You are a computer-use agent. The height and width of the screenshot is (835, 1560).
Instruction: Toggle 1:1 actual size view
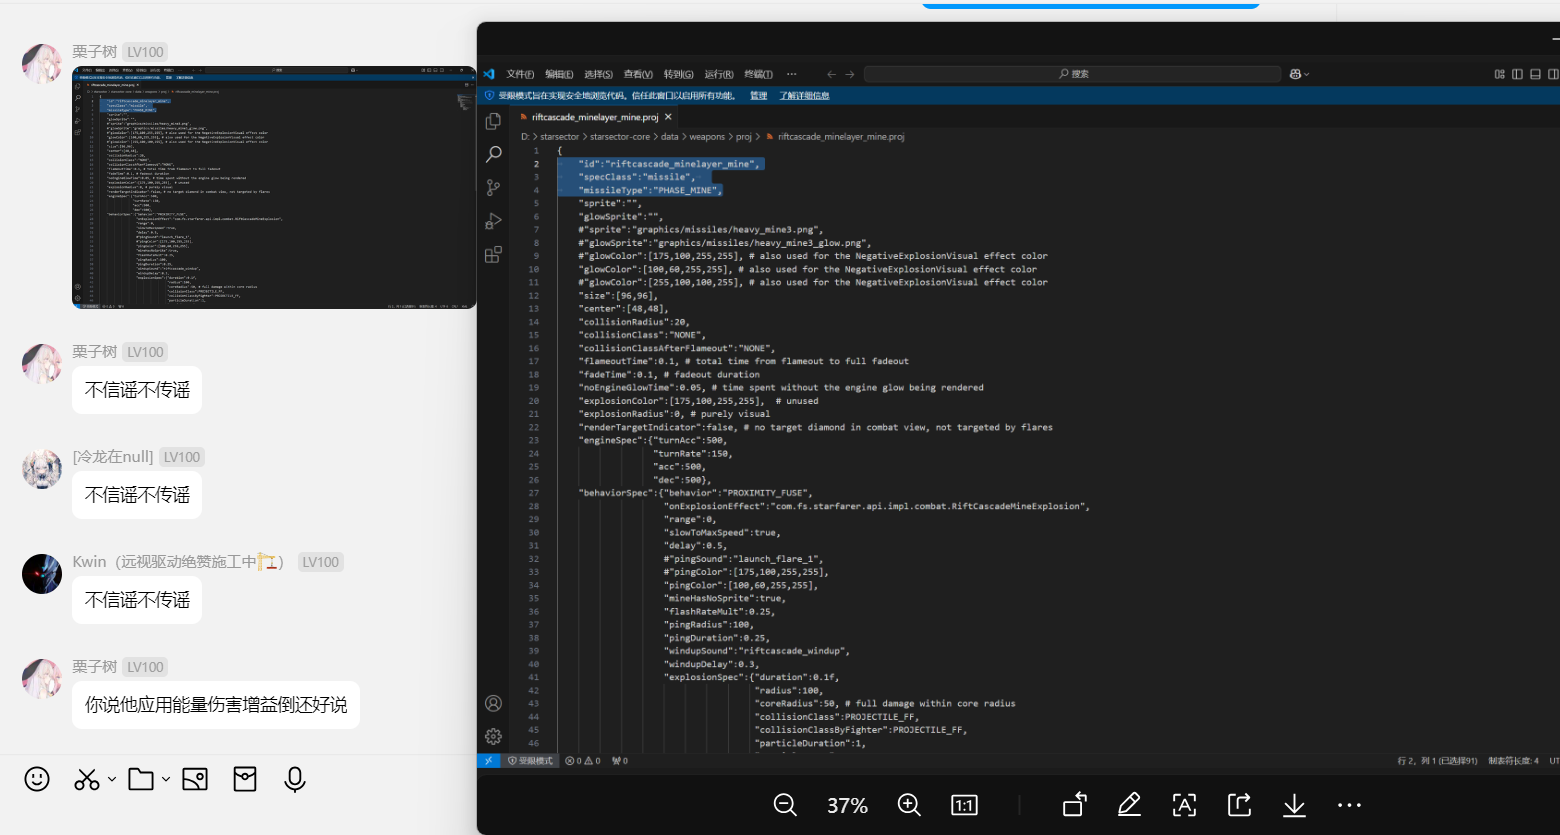click(x=964, y=805)
